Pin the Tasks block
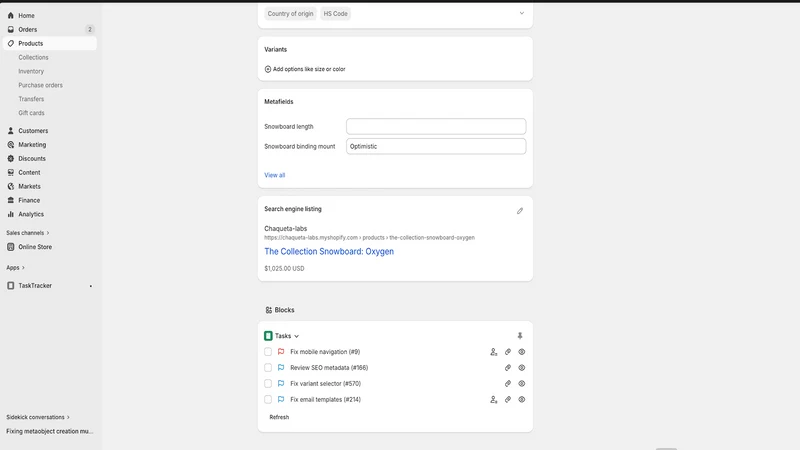The image size is (800, 450). [x=520, y=336]
